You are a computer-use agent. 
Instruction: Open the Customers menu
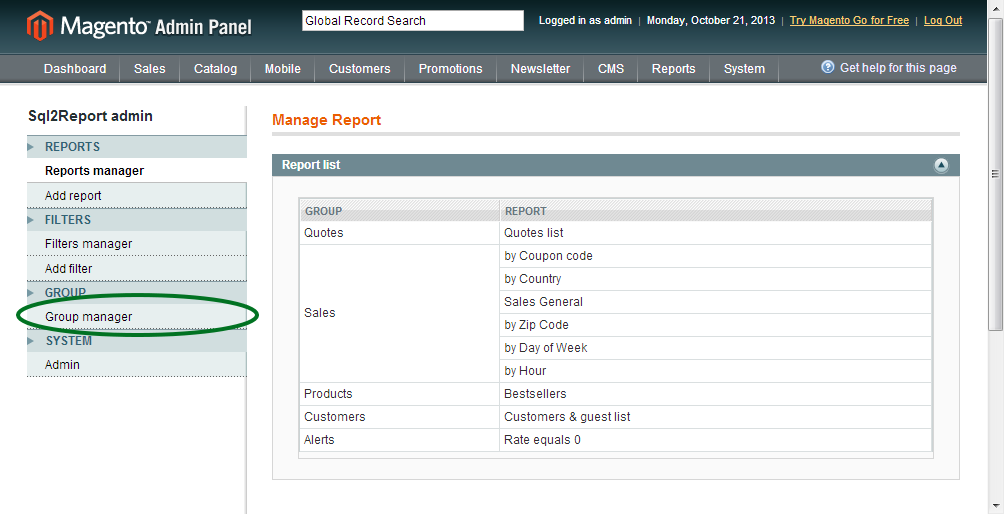[359, 68]
